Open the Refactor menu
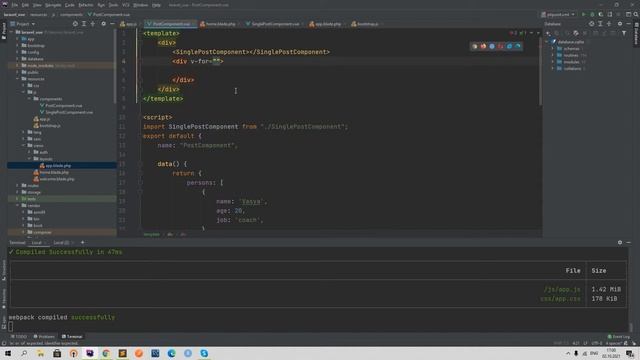 (x=85, y=5)
